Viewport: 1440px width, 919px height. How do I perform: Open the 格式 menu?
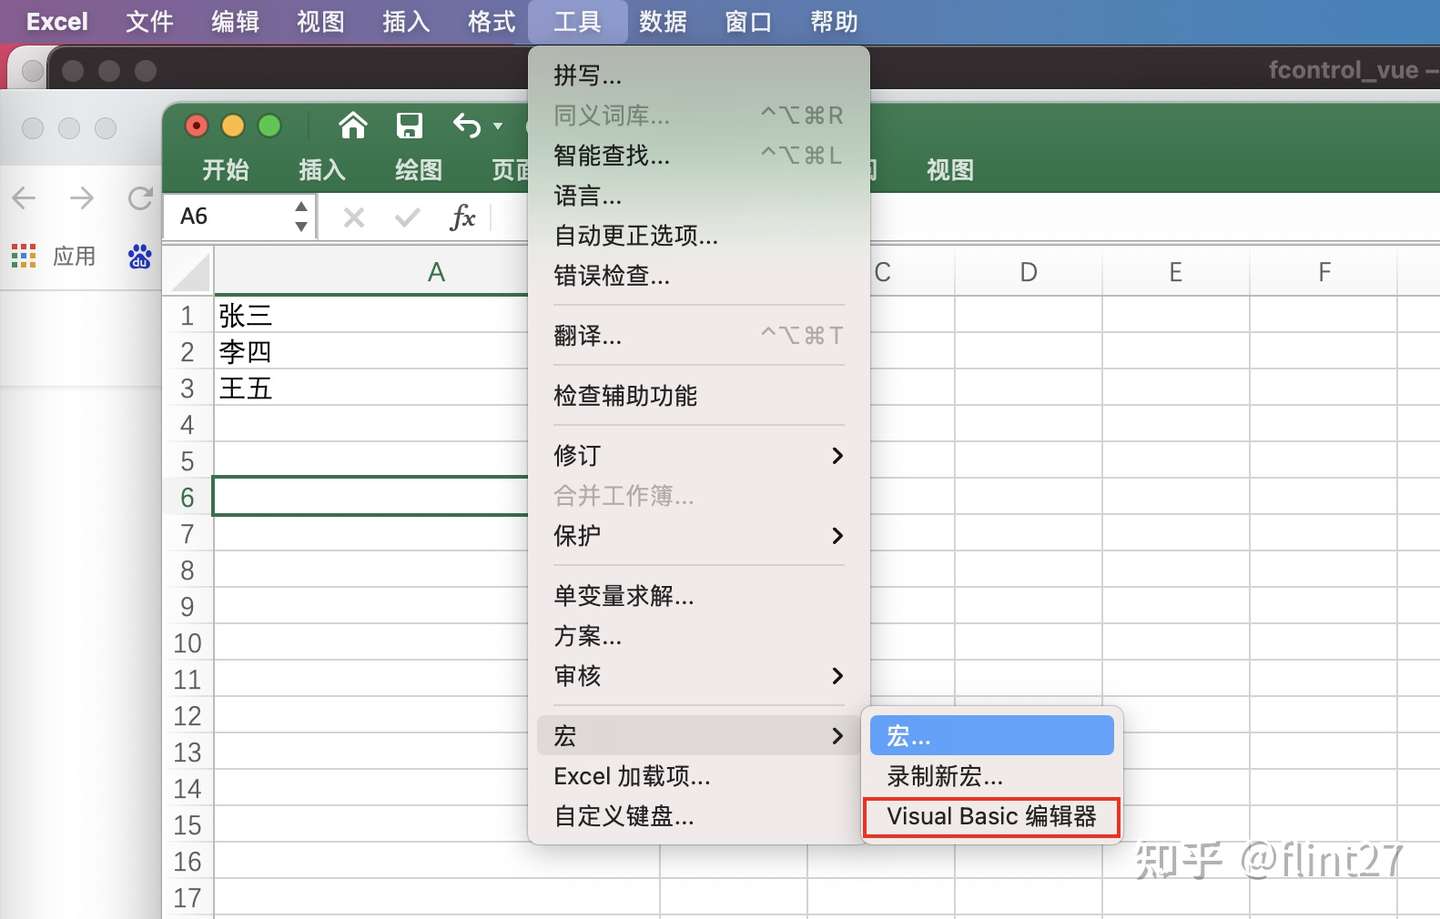point(492,22)
